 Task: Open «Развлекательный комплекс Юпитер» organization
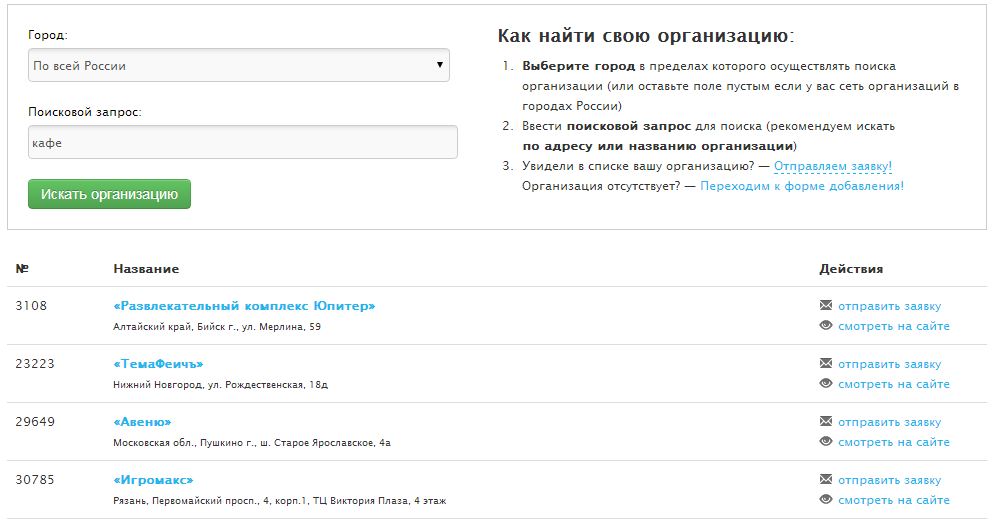coord(244,306)
